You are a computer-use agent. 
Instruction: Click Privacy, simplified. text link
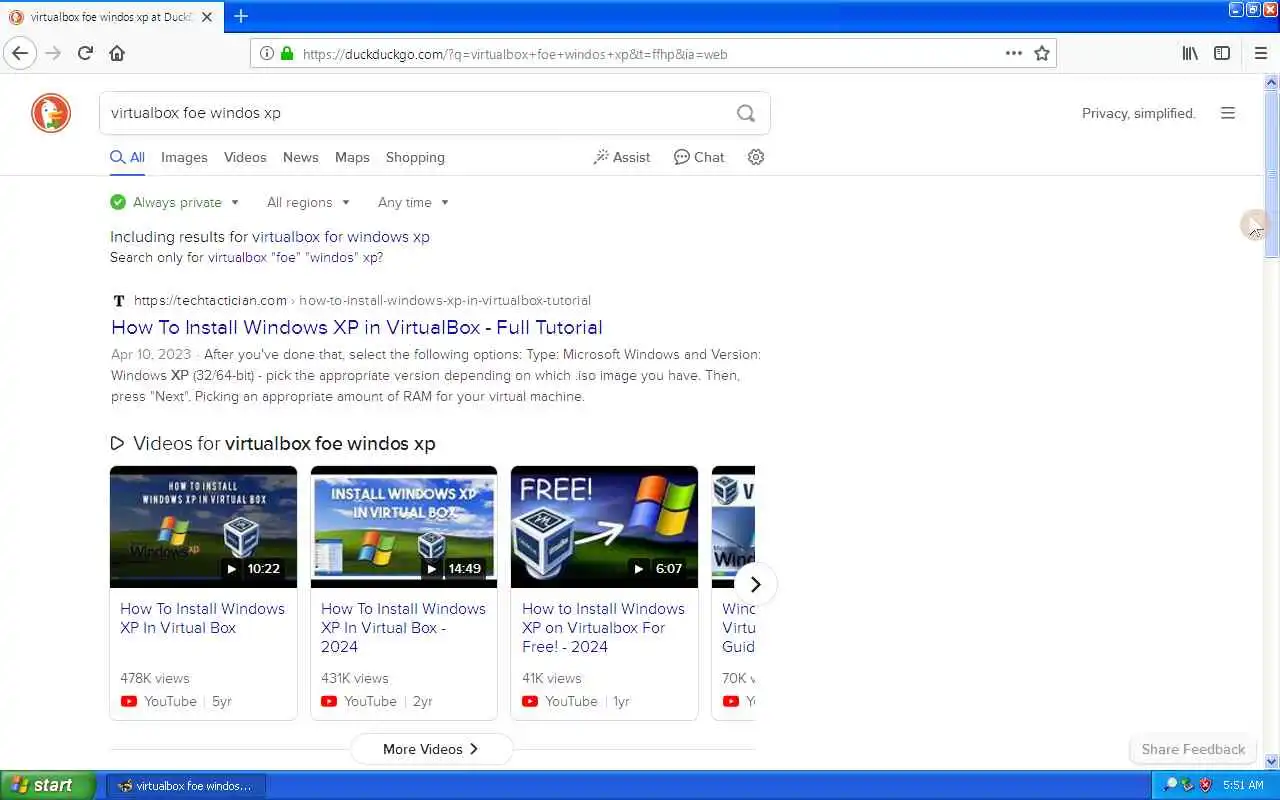pyautogui.click(x=1139, y=113)
